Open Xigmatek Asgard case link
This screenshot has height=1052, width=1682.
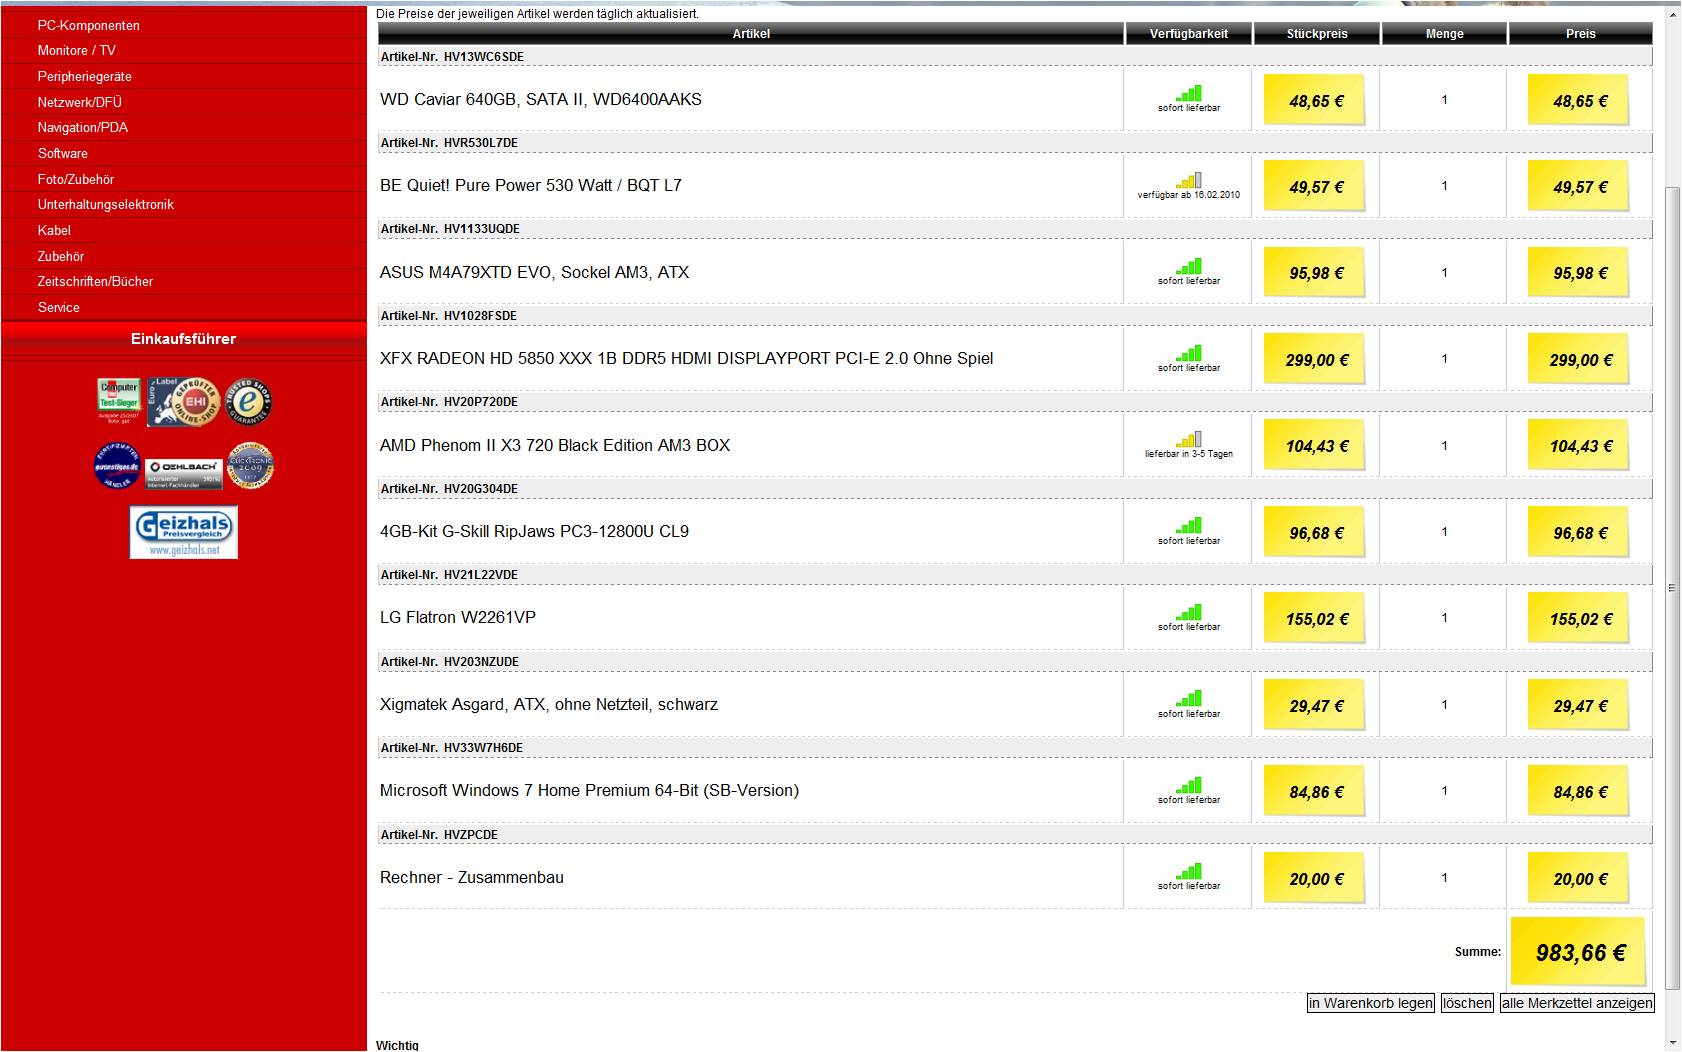(x=549, y=704)
